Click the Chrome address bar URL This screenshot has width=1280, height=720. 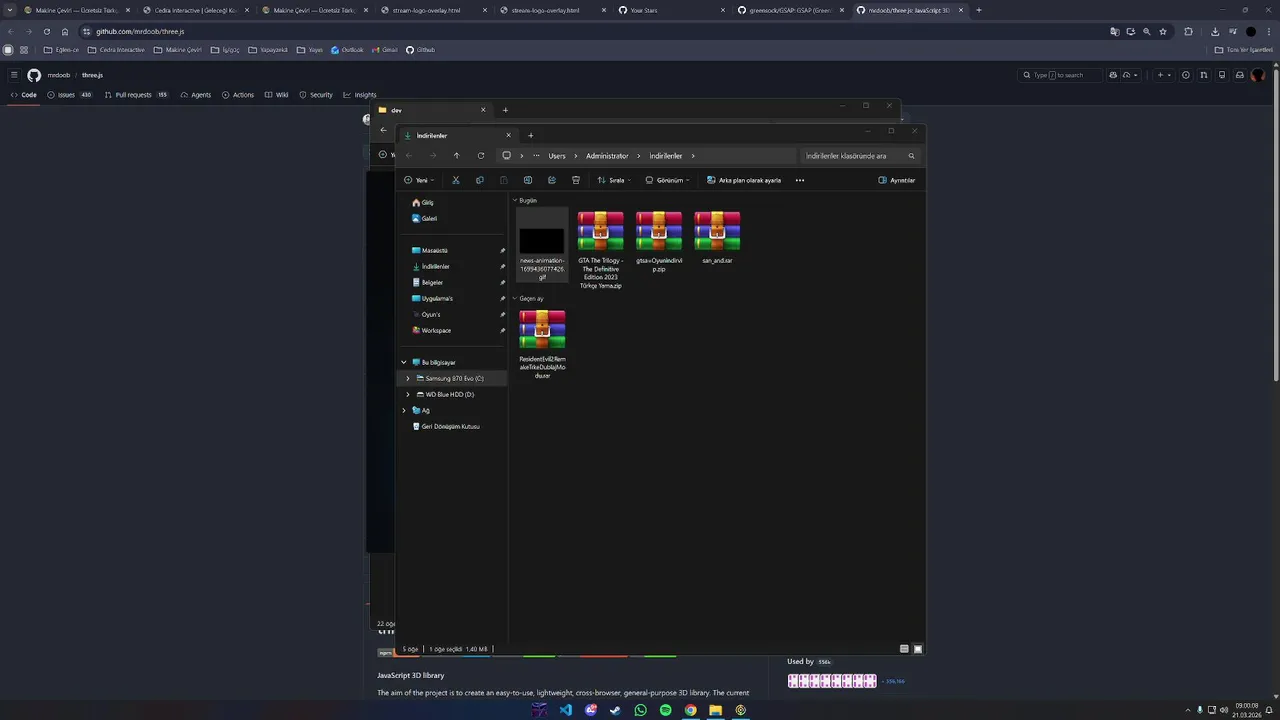pos(140,31)
